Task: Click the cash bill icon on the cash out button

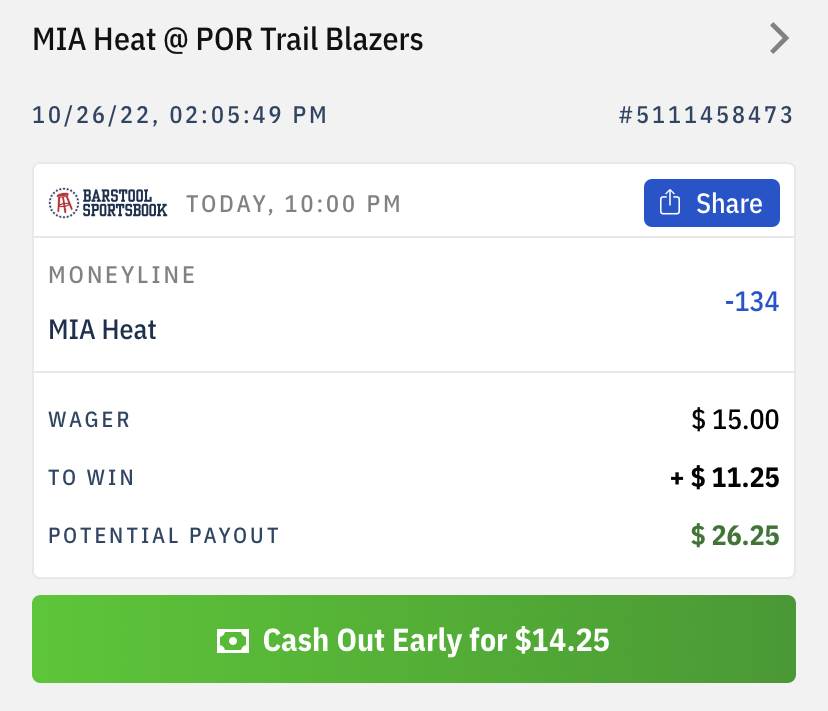Action: [x=233, y=640]
